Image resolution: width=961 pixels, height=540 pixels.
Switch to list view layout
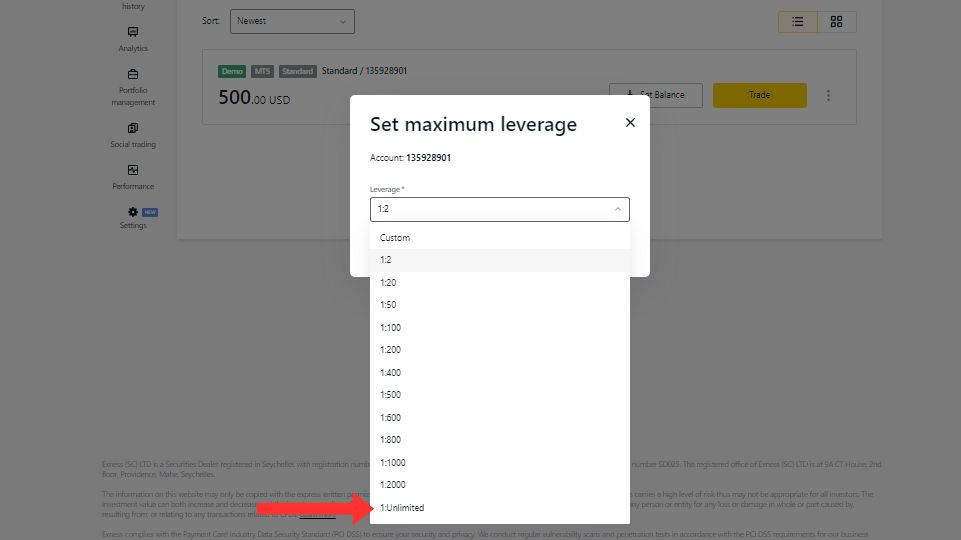point(797,21)
